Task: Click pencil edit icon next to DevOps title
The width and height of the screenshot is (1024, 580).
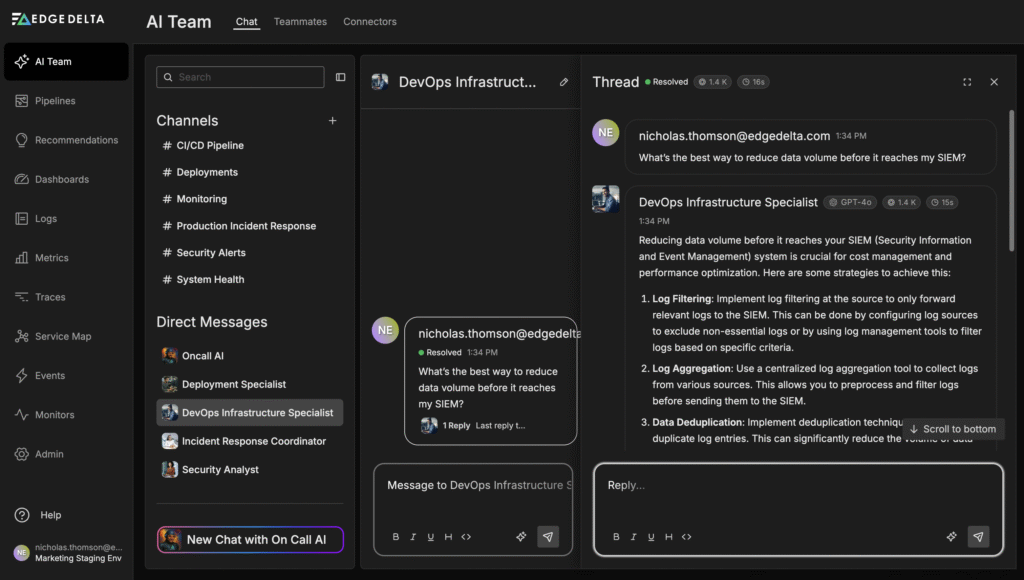Action: click(564, 82)
